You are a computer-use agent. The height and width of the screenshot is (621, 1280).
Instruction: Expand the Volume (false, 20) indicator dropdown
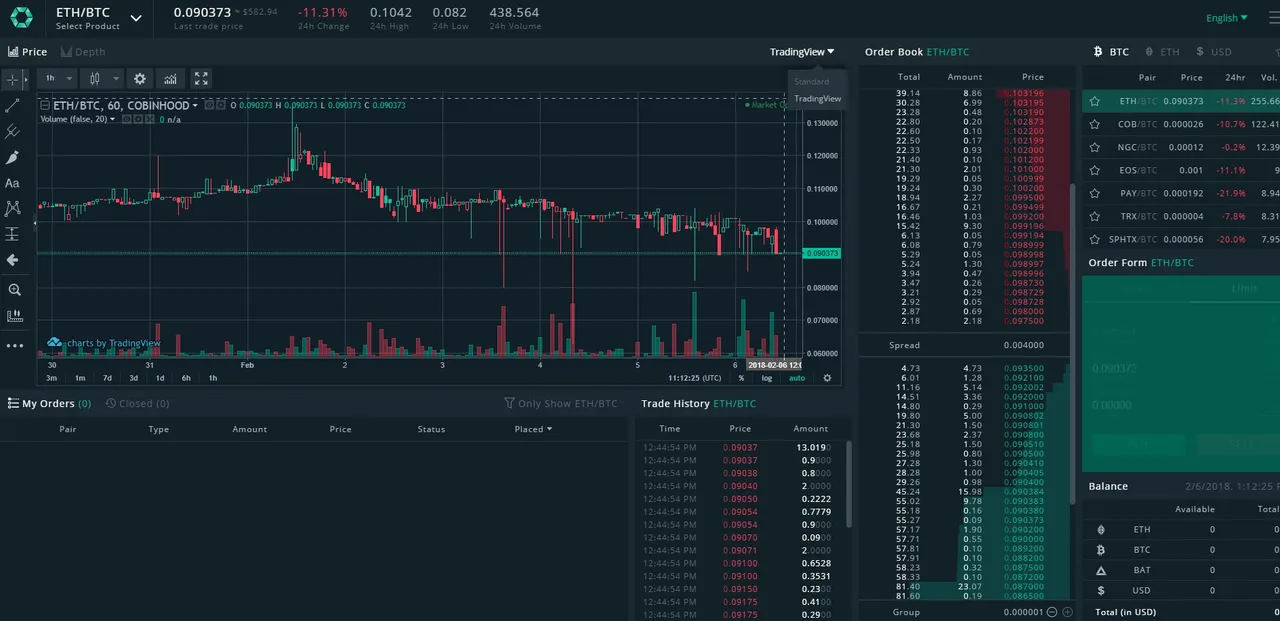[x=113, y=119]
